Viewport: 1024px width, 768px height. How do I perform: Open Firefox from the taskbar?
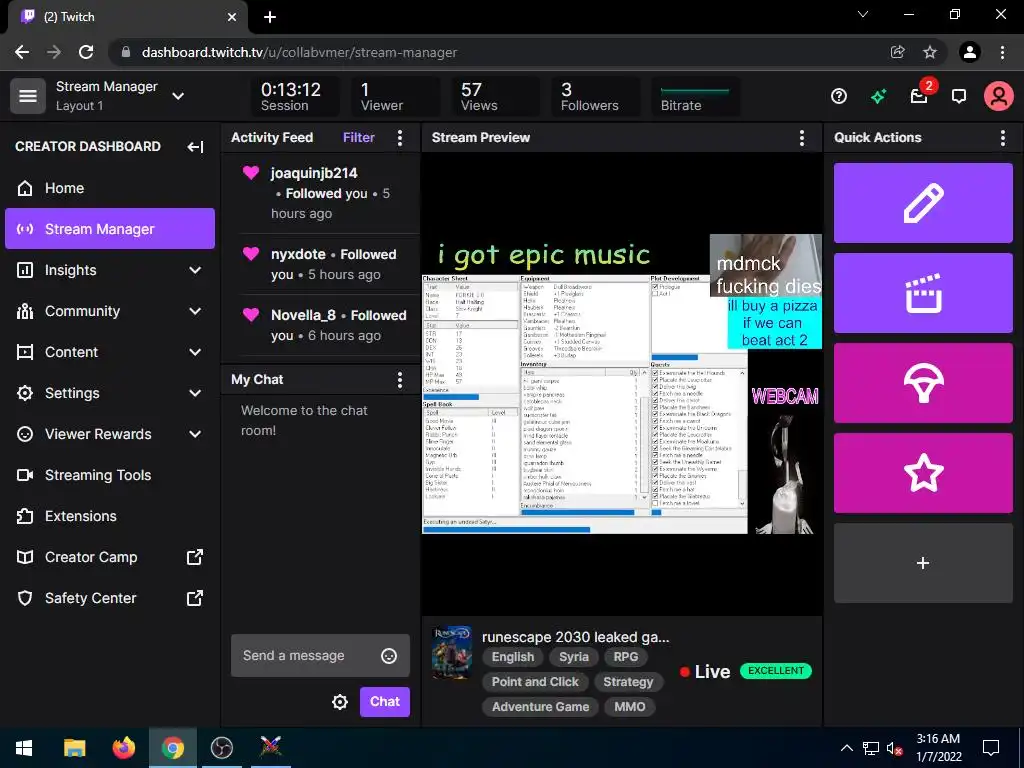[x=123, y=748]
